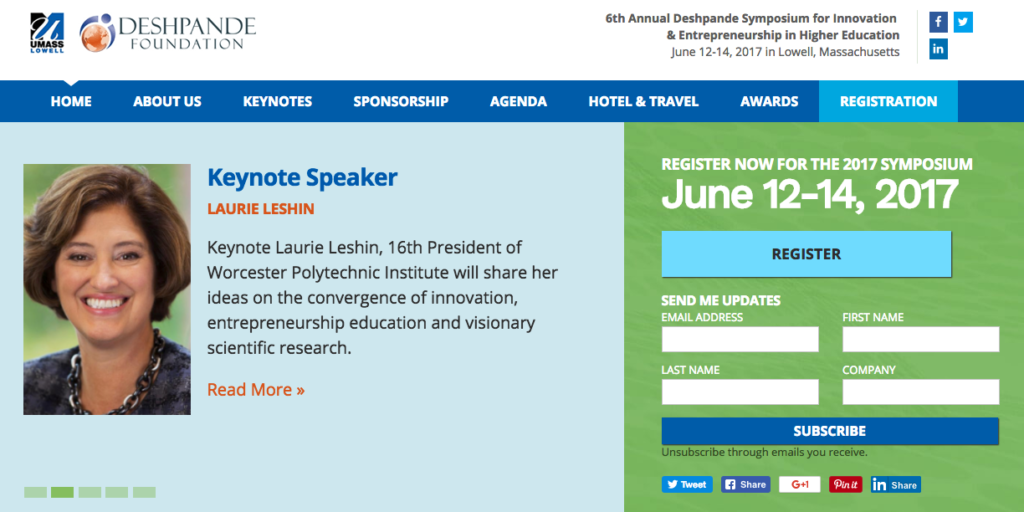This screenshot has height=512, width=1024.
Task: Follow the Read More link
Action: tap(256, 390)
